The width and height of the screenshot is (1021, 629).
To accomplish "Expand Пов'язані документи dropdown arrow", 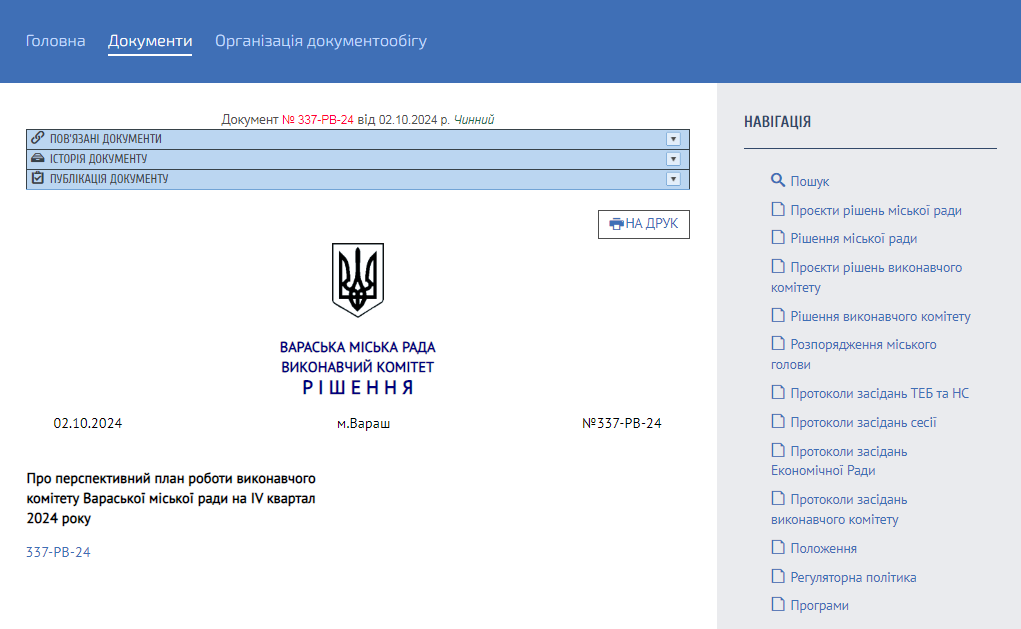I will tap(673, 139).
